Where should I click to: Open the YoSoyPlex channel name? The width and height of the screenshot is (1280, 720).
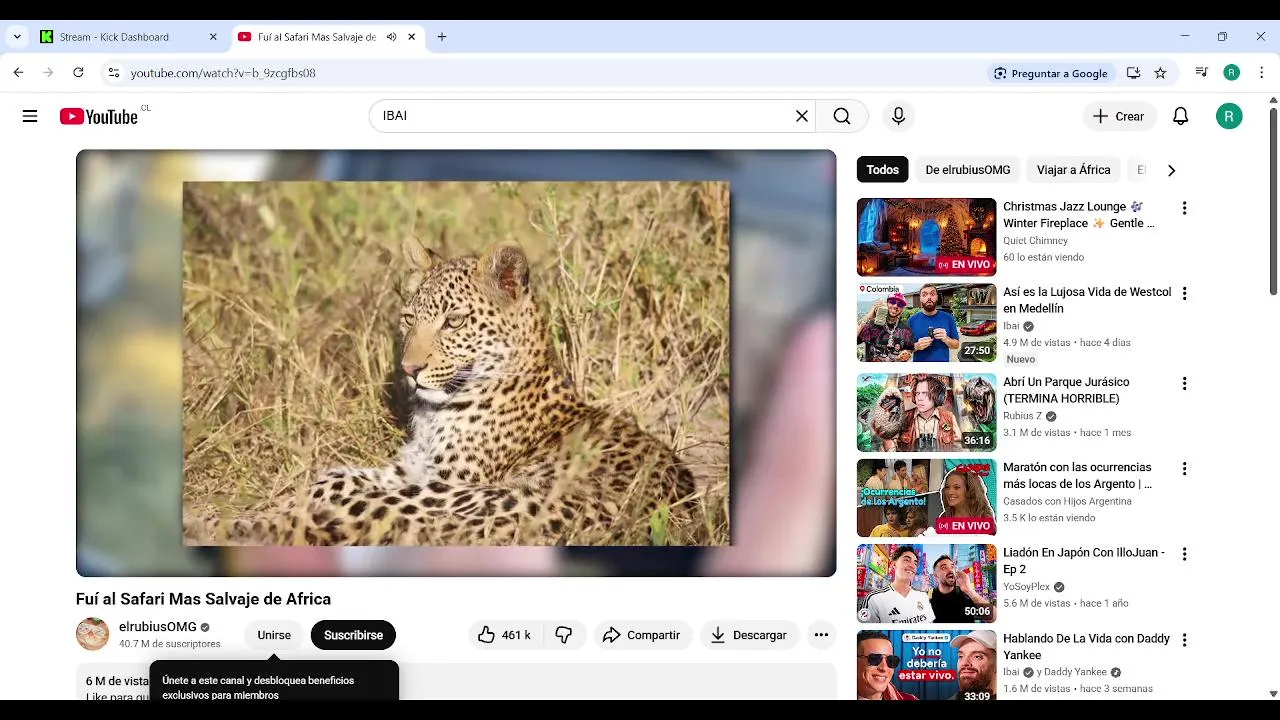pos(1026,587)
